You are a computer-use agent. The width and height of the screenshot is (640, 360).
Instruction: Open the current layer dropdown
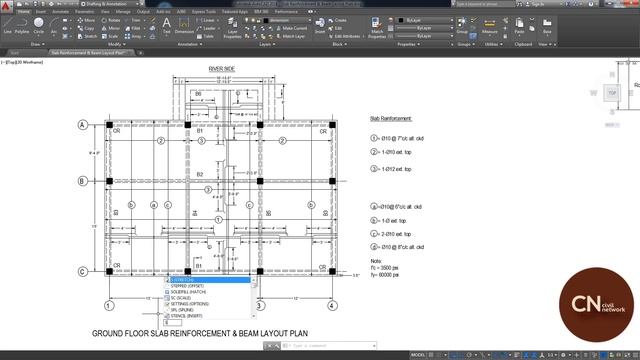(x=278, y=20)
